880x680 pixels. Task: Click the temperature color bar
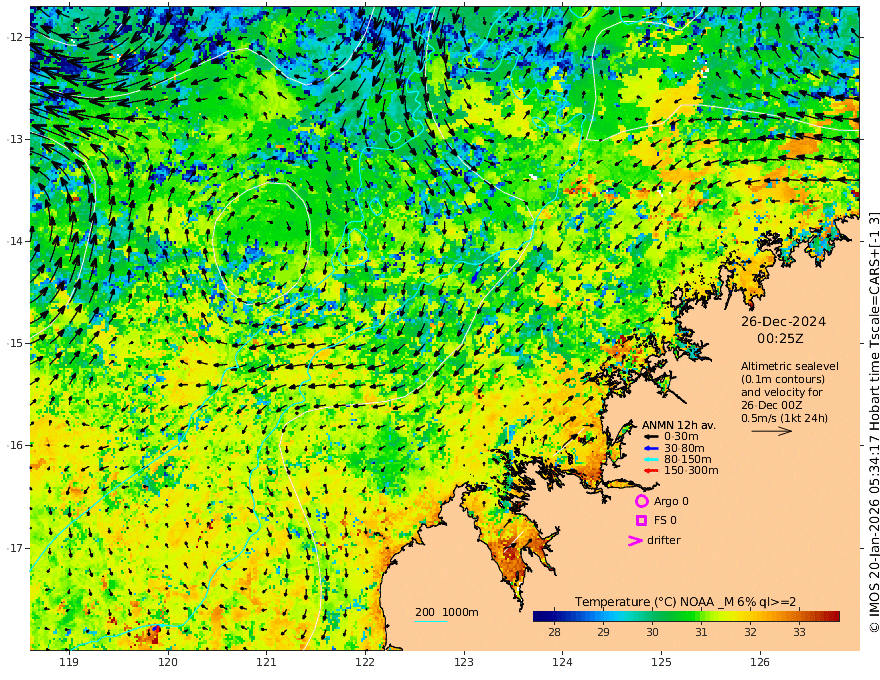pyautogui.click(x=686, y=616)
